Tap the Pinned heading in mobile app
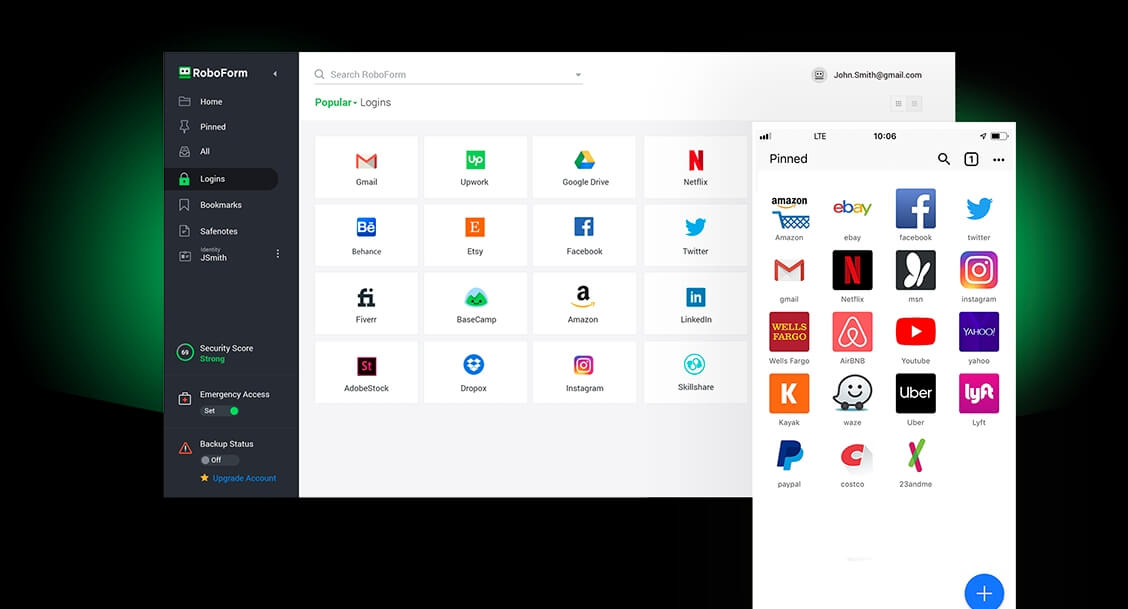Screen dimensions: 1128x609 click(x=788, y=159)
